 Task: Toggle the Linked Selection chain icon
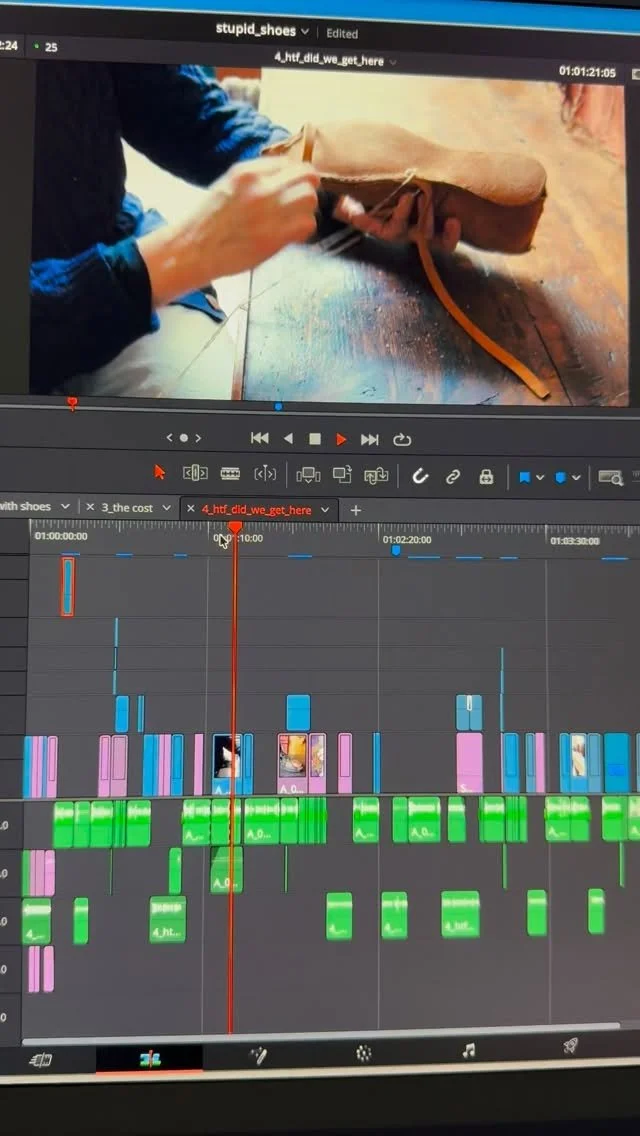click(453, 477)
